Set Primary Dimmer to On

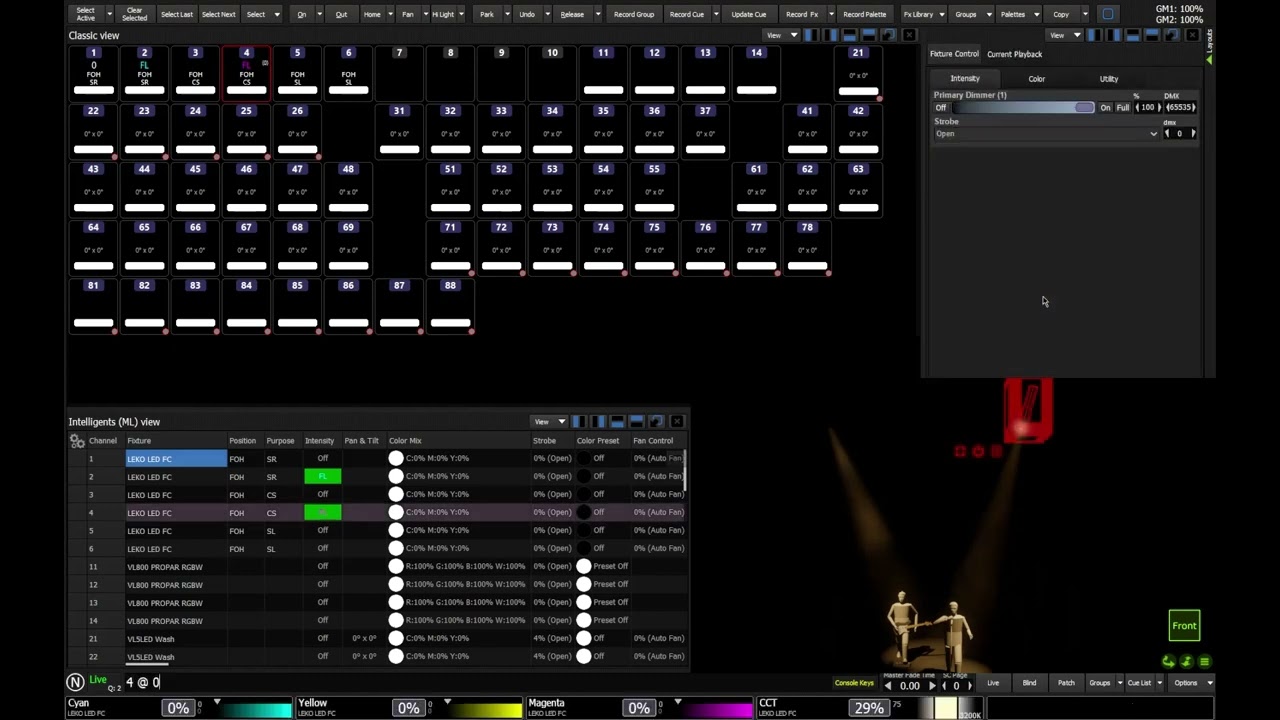pos(1105,108)
